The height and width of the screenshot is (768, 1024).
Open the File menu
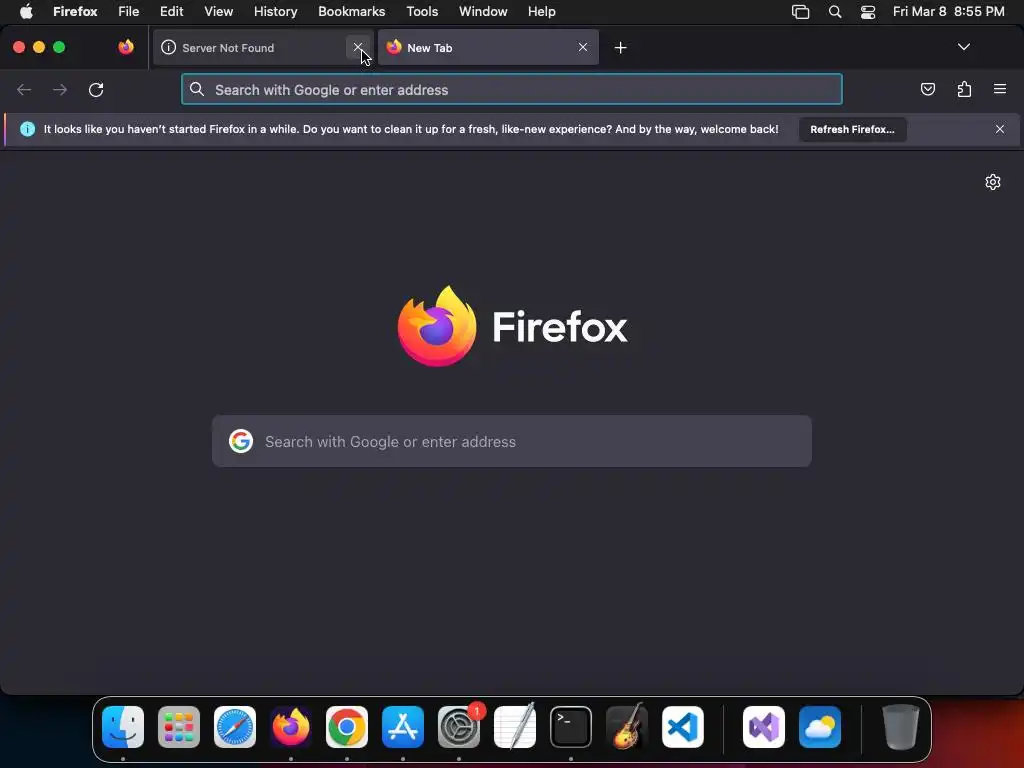pos(129,12)
